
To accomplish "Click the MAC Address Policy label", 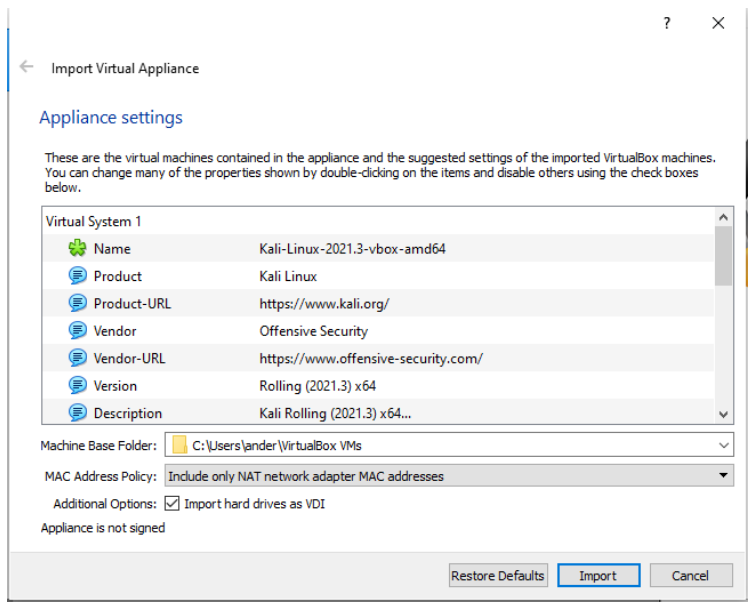I will pos(101,477).
